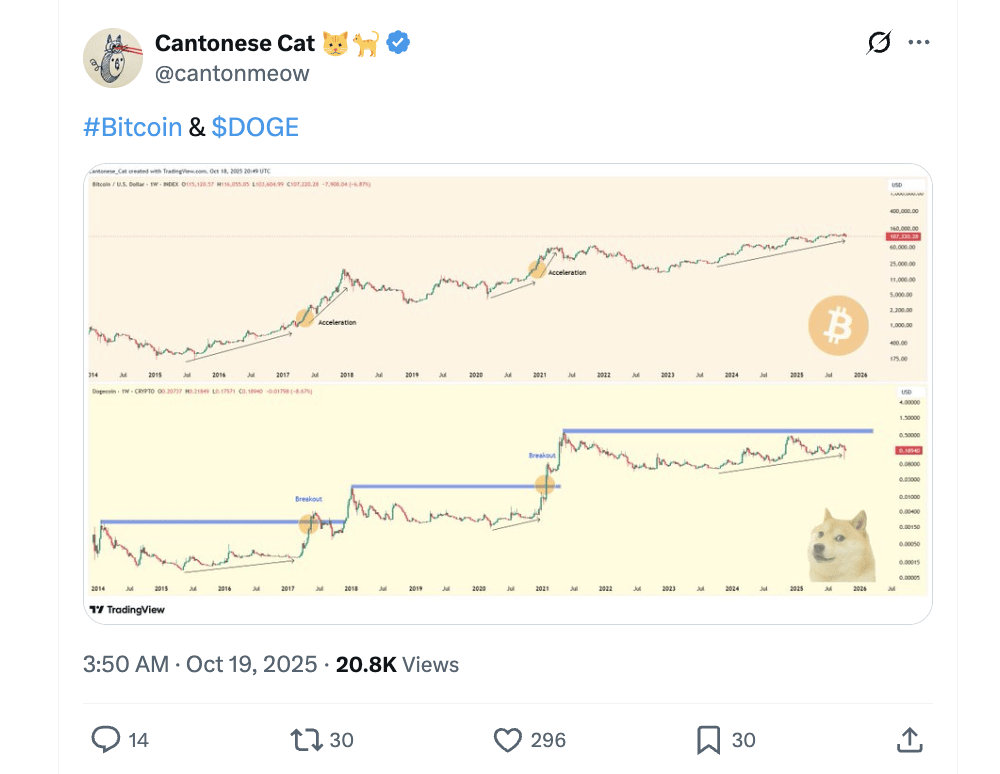
Task: Open the $DOGE cashtag link
Action: tap(255, 127)
